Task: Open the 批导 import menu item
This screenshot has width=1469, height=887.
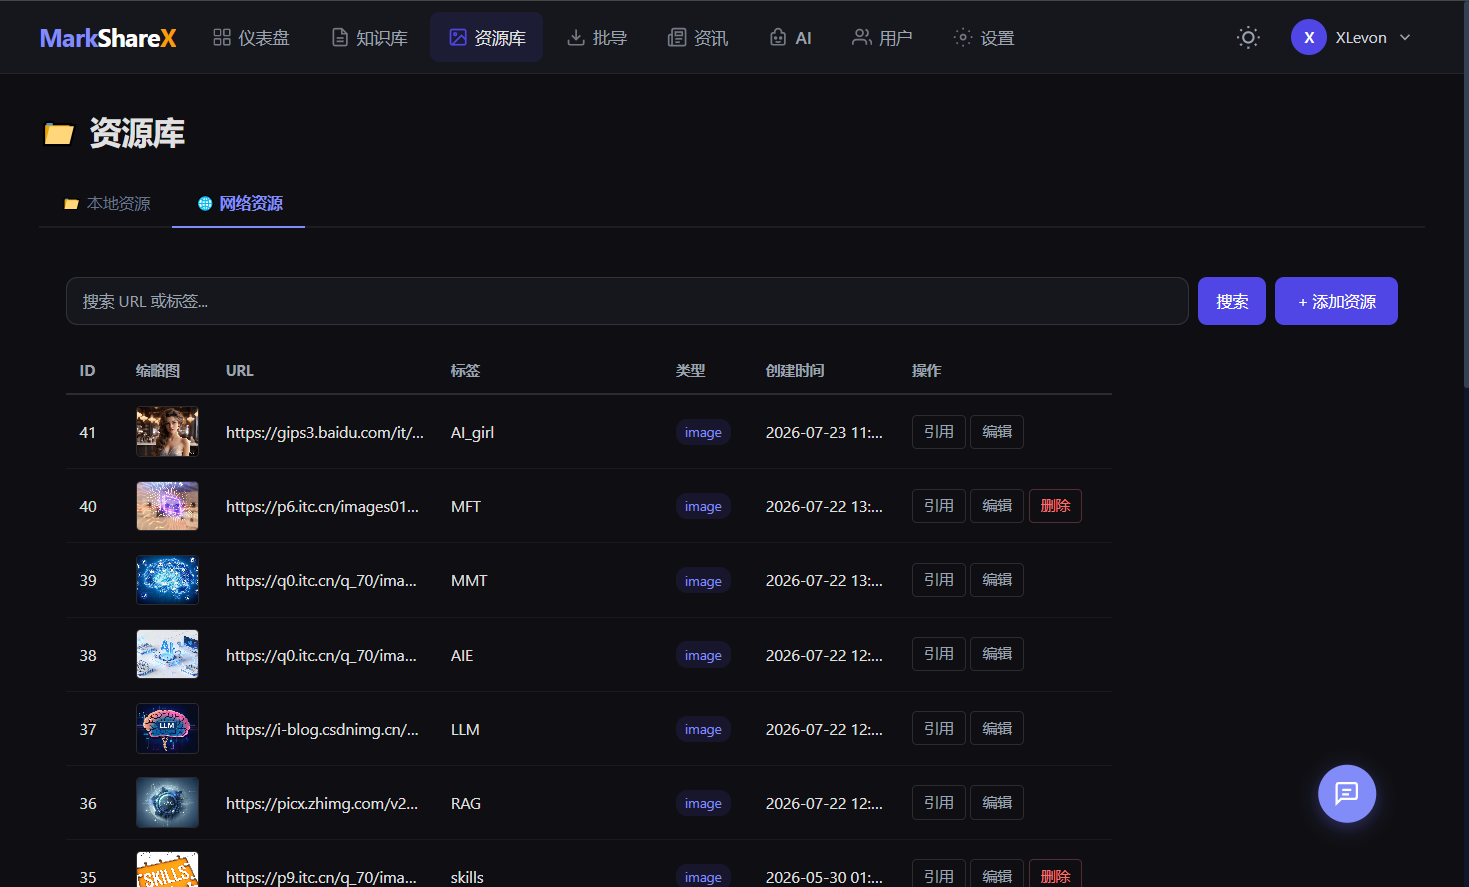Action: click(x=597, y=38)
